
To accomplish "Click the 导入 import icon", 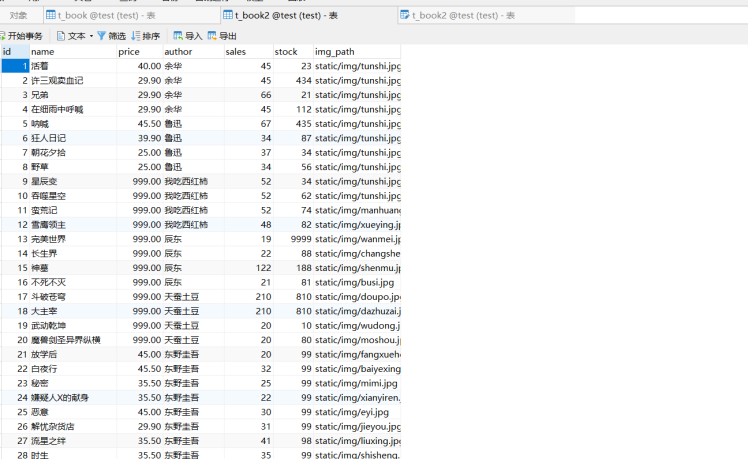I will point(178,36).
